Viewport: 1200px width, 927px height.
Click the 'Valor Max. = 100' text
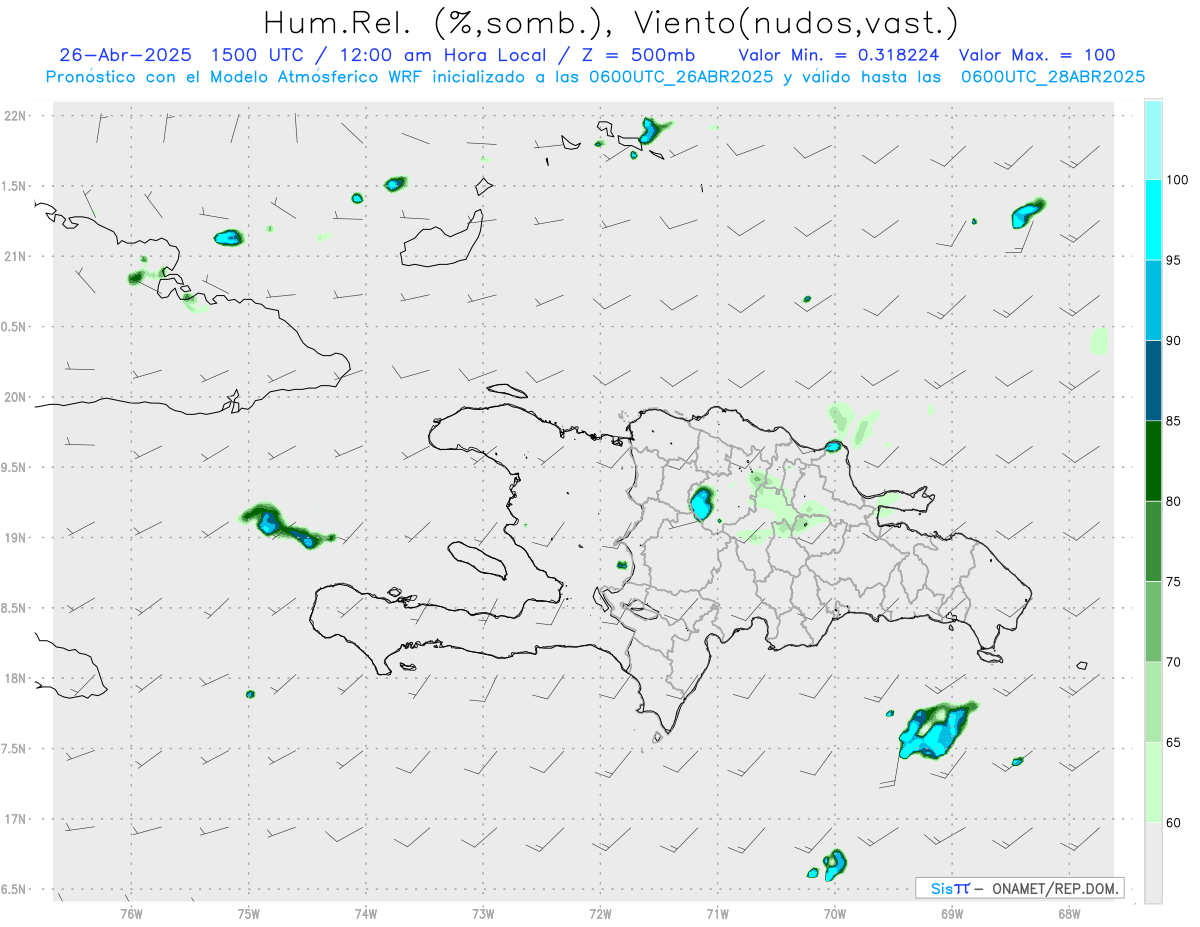coord(1037,55)
